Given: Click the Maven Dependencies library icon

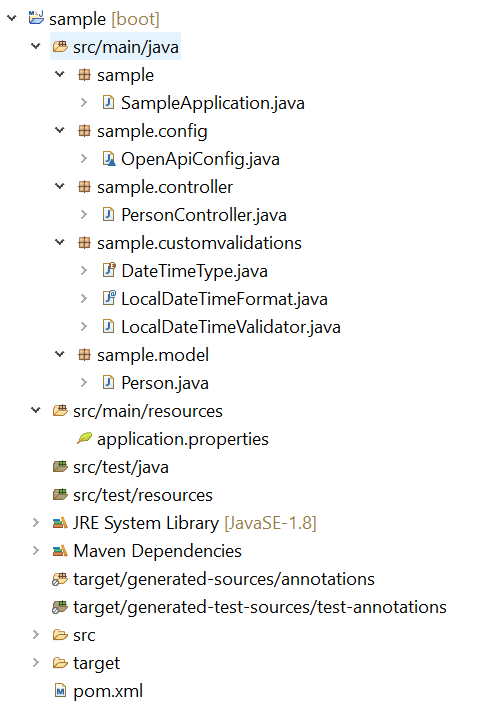Looking at the screenshot, I should coord(60,551).
